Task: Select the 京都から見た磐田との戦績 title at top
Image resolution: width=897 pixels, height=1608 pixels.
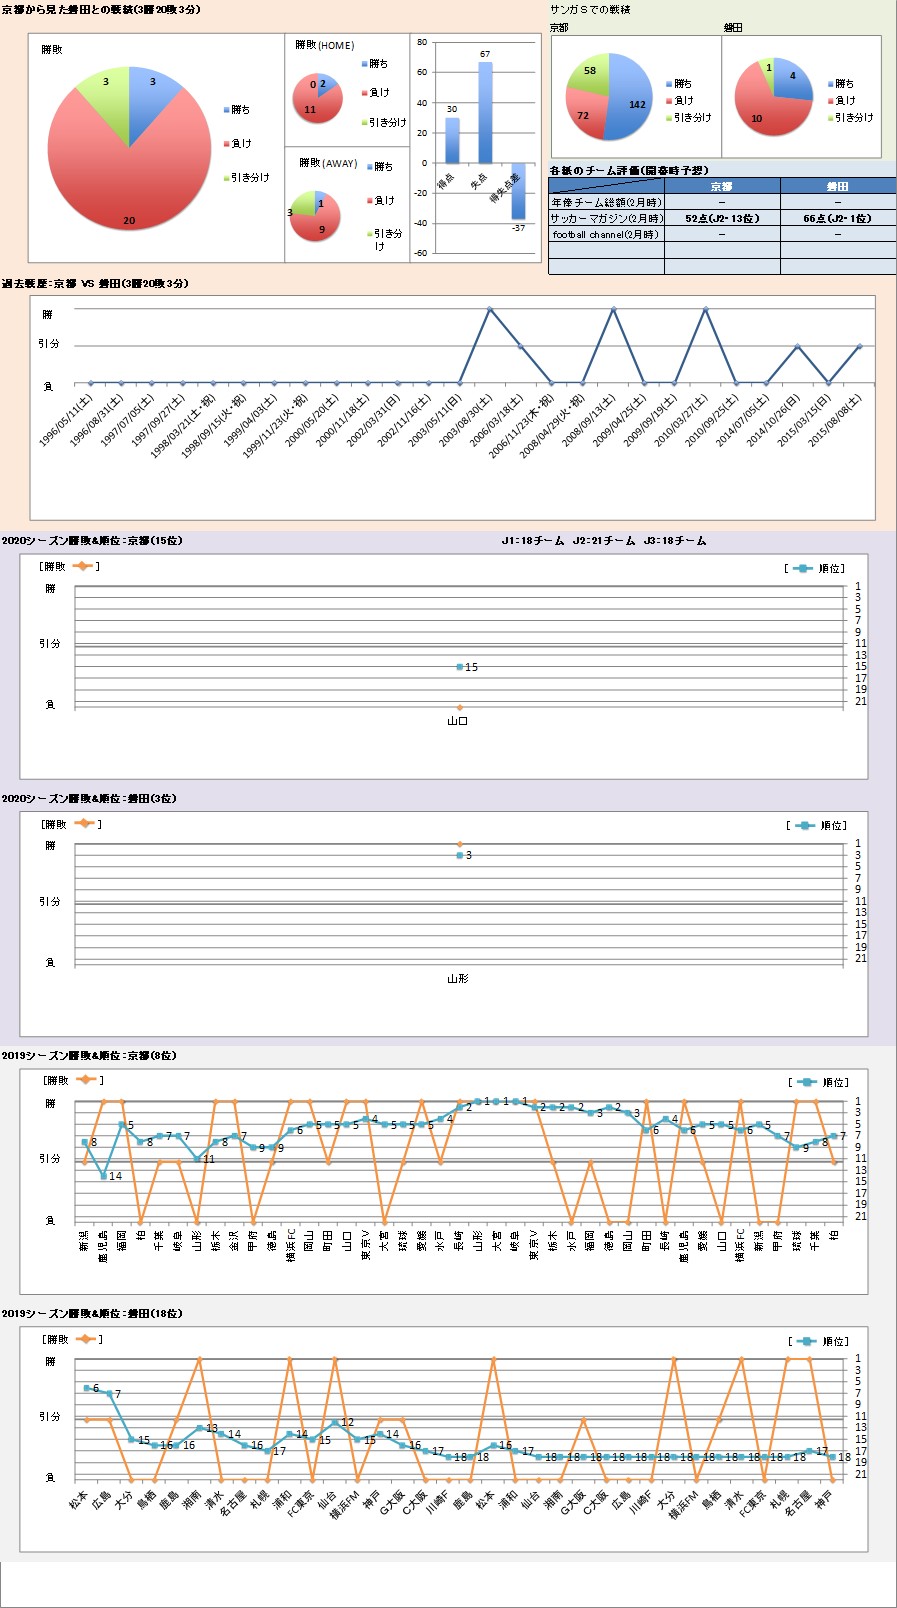Action: [101, 10]
